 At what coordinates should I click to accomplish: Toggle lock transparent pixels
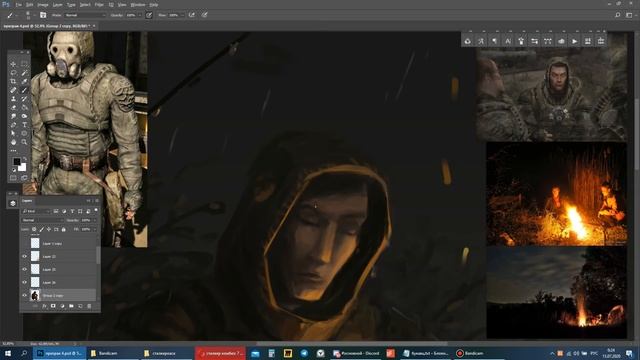click(34, 229)
